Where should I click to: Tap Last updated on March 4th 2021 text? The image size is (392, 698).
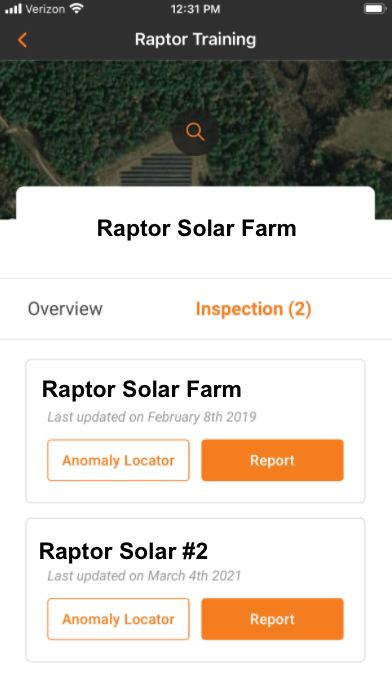point(144,576)
